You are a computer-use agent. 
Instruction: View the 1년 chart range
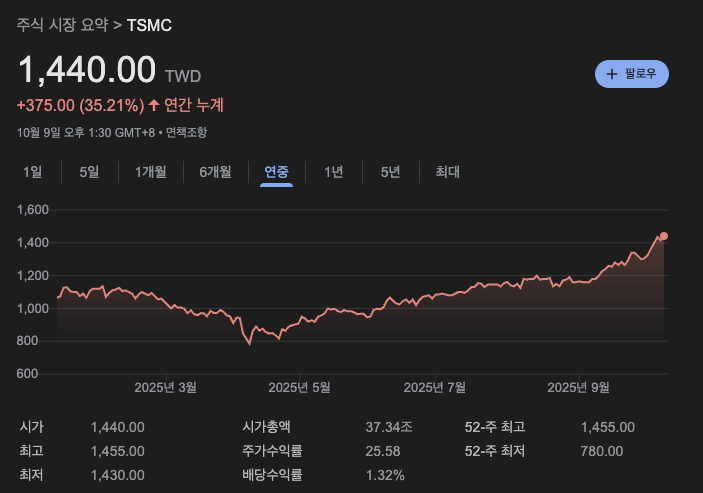click(333, 172)
